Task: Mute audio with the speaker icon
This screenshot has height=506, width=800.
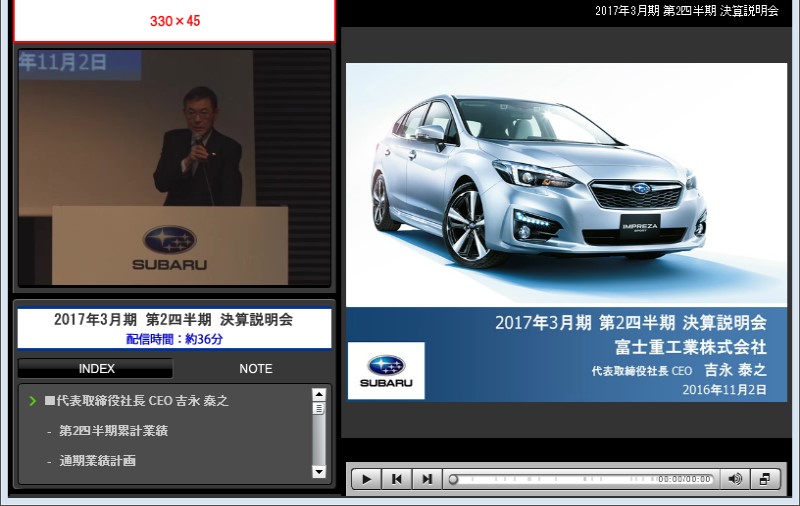Action: point(735,479)
